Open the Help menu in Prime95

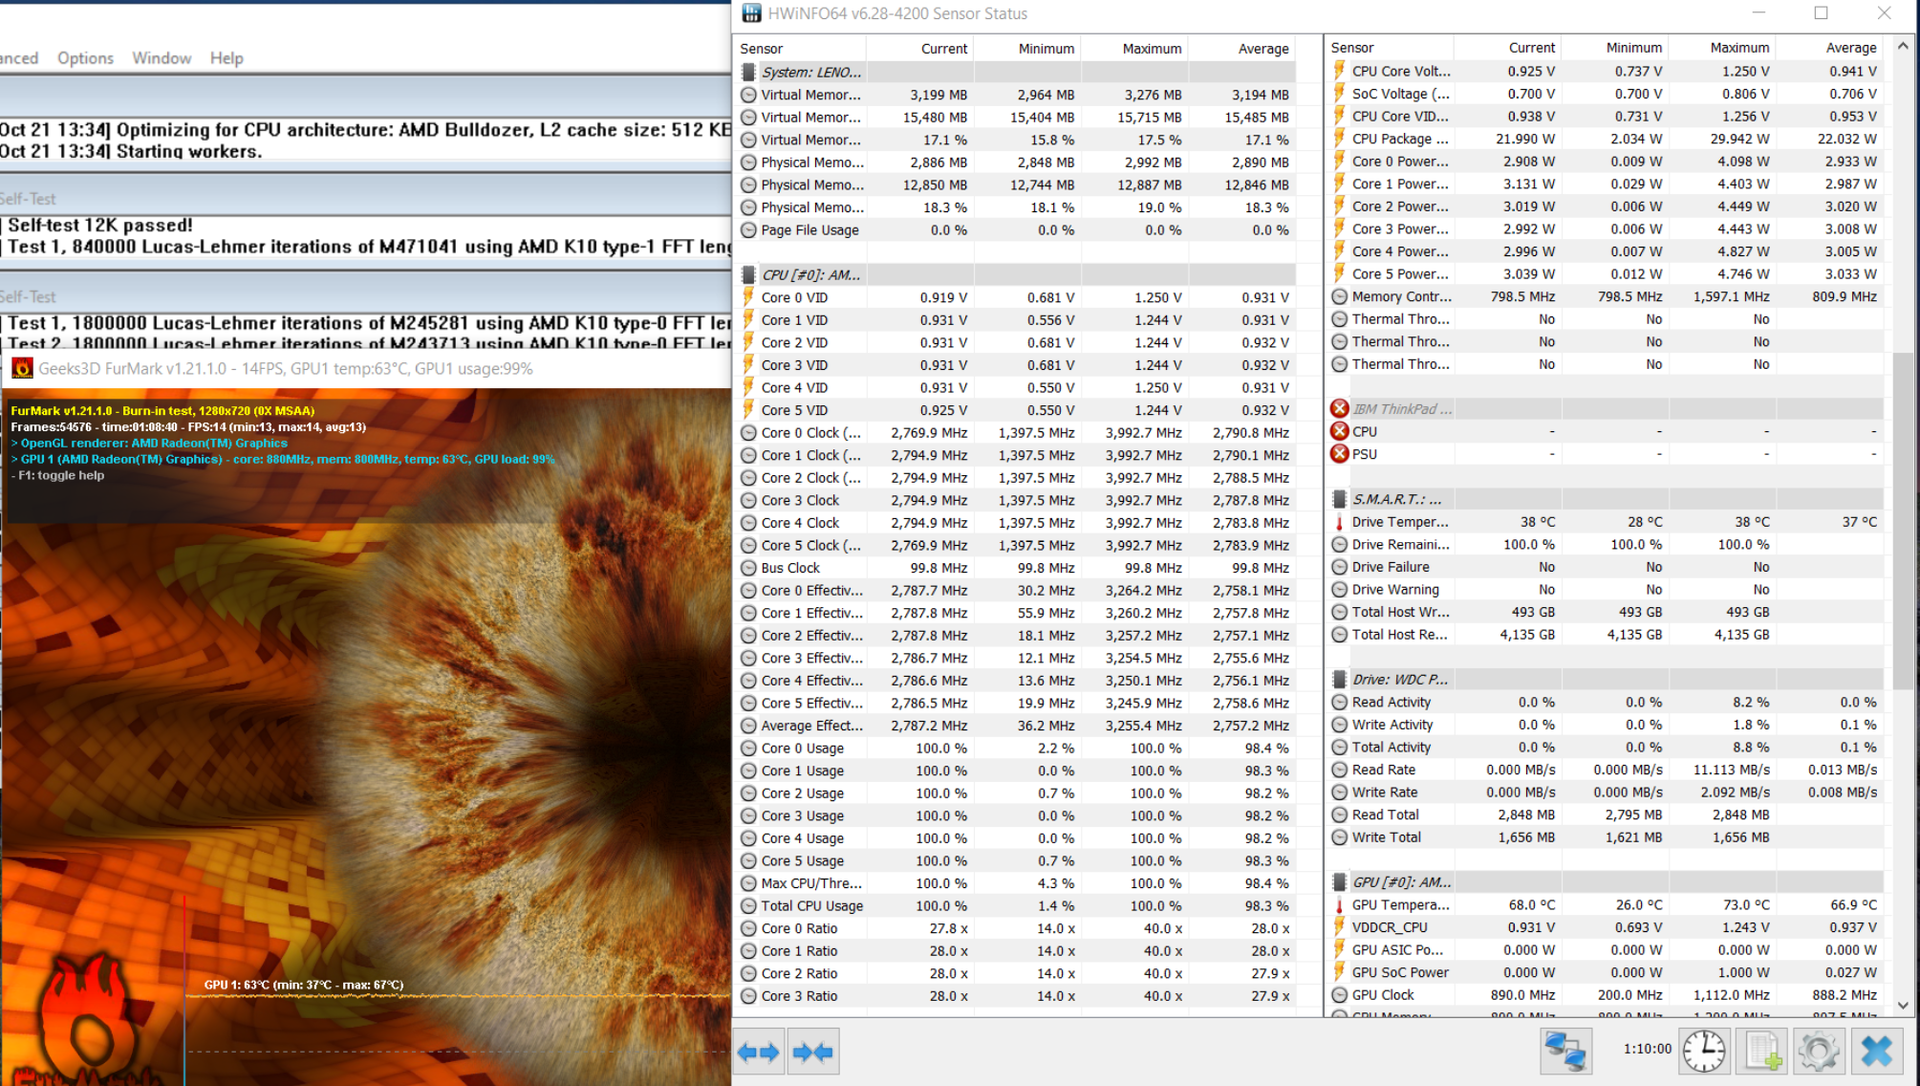[226, 58]
